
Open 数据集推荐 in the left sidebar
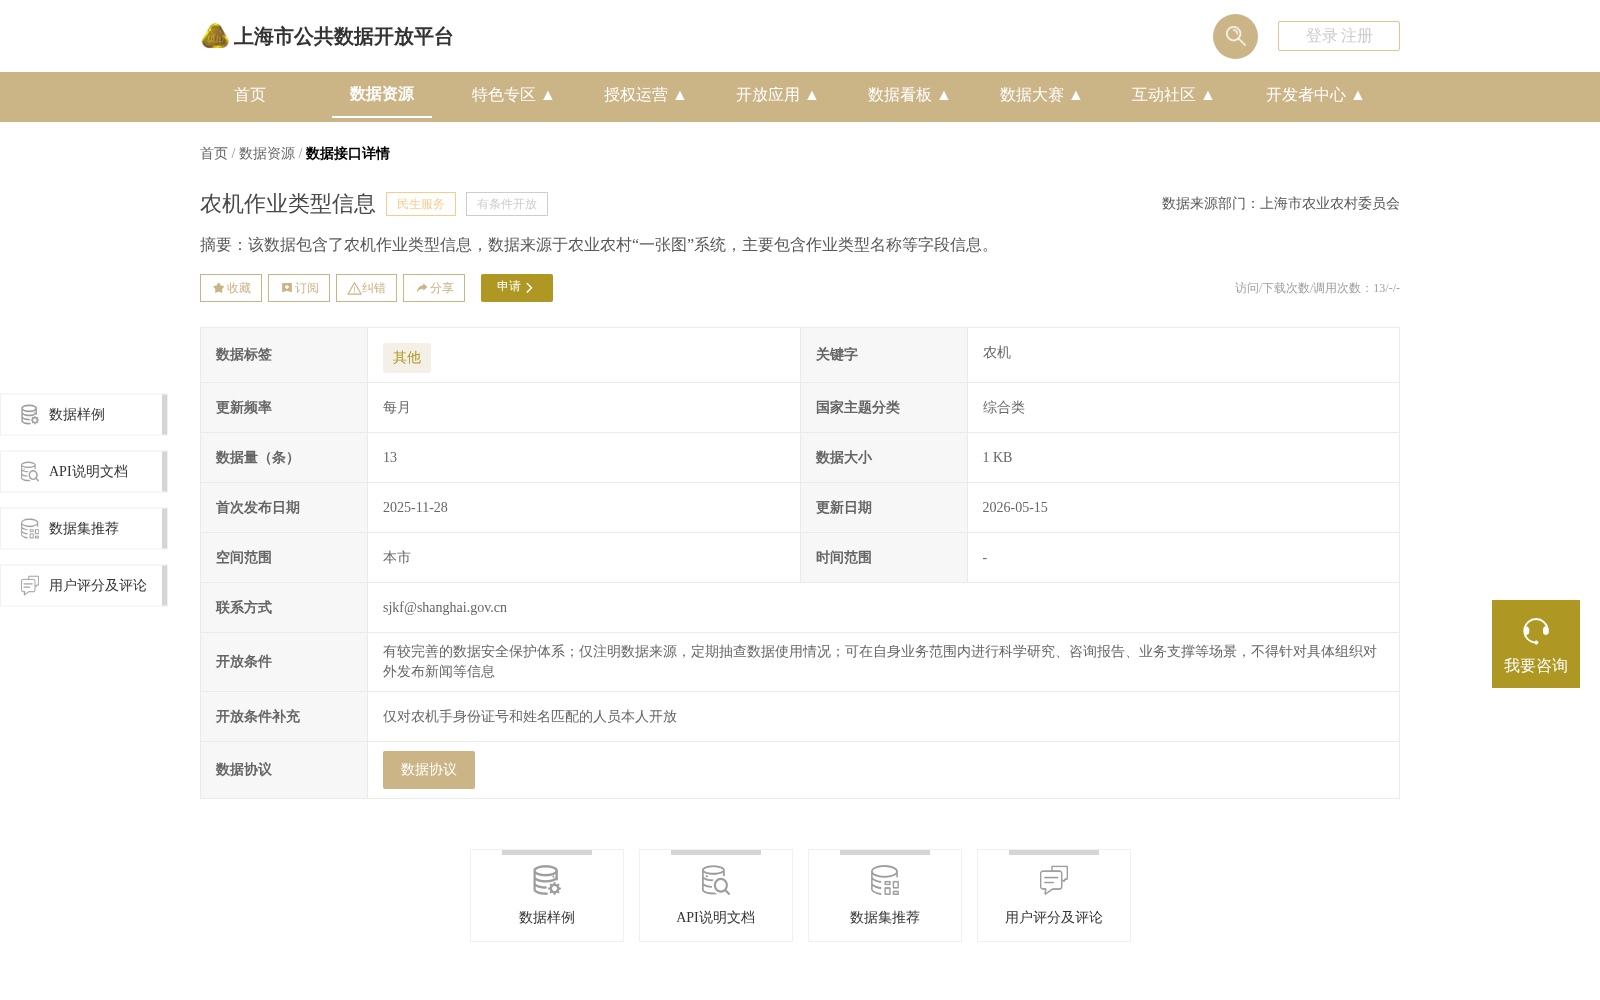tap(84, 529)
